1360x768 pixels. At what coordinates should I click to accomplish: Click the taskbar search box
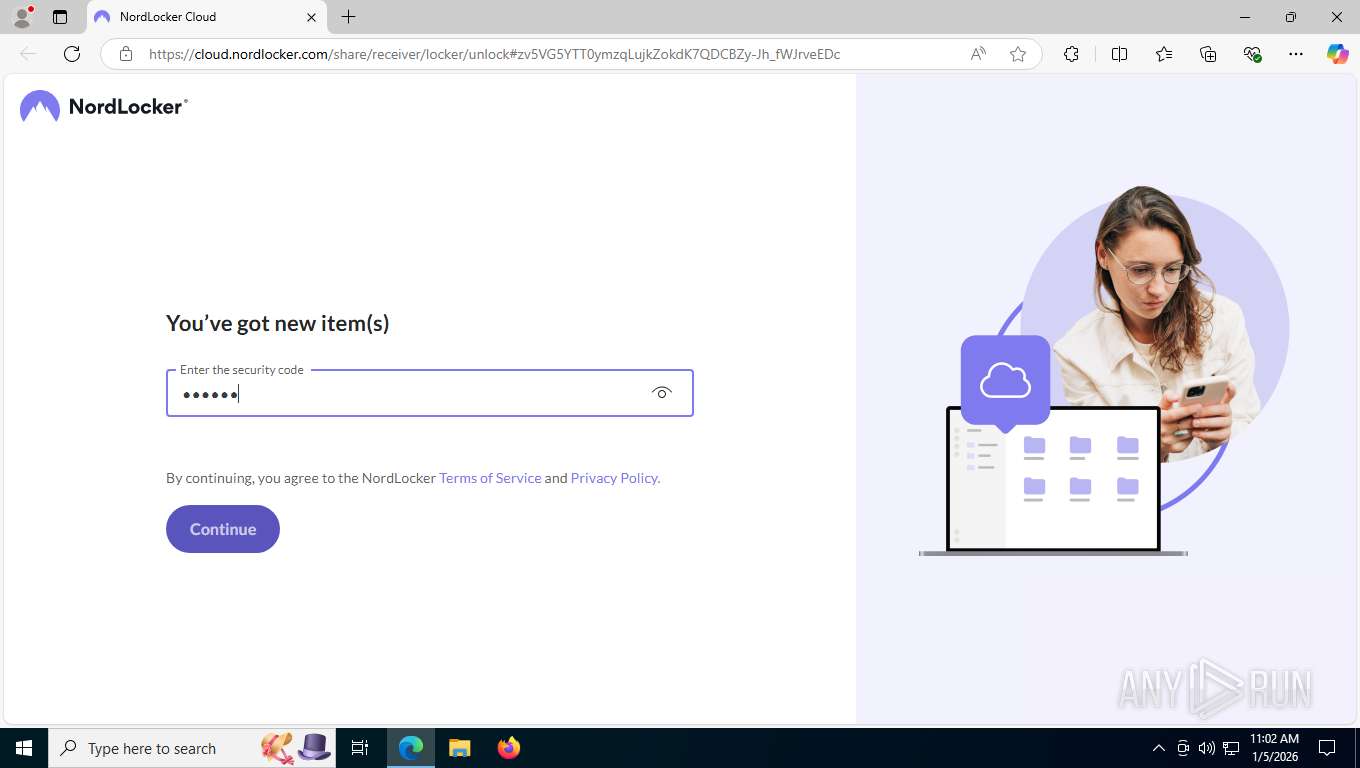point(193,748)
